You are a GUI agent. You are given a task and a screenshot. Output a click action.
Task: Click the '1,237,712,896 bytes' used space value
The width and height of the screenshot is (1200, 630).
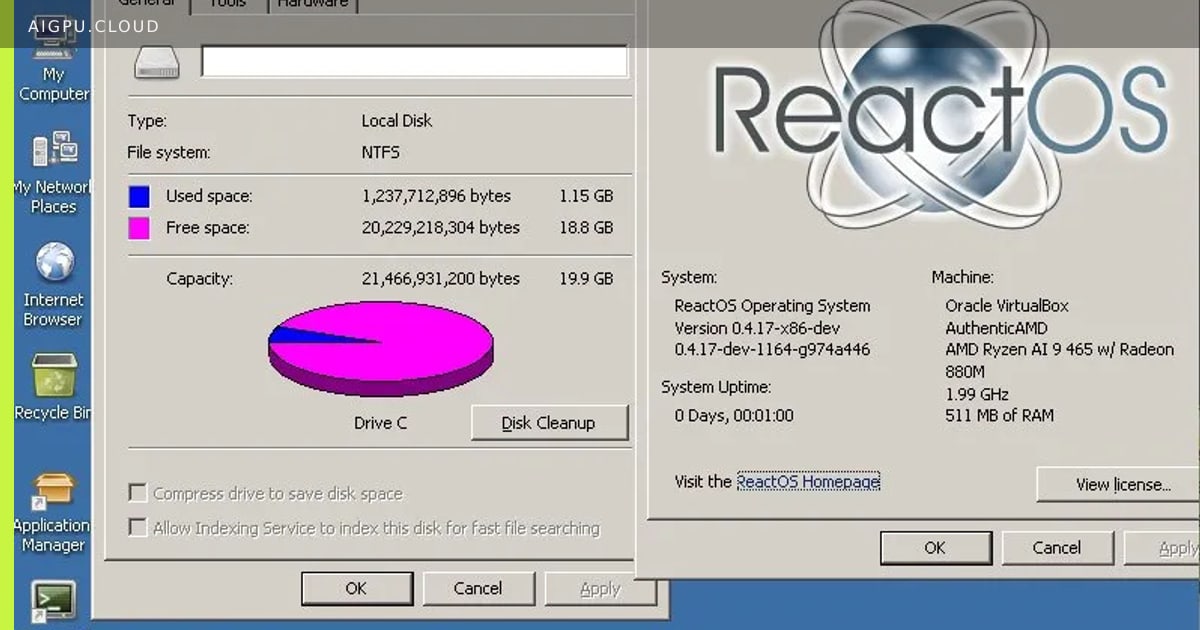click(436, 196)
